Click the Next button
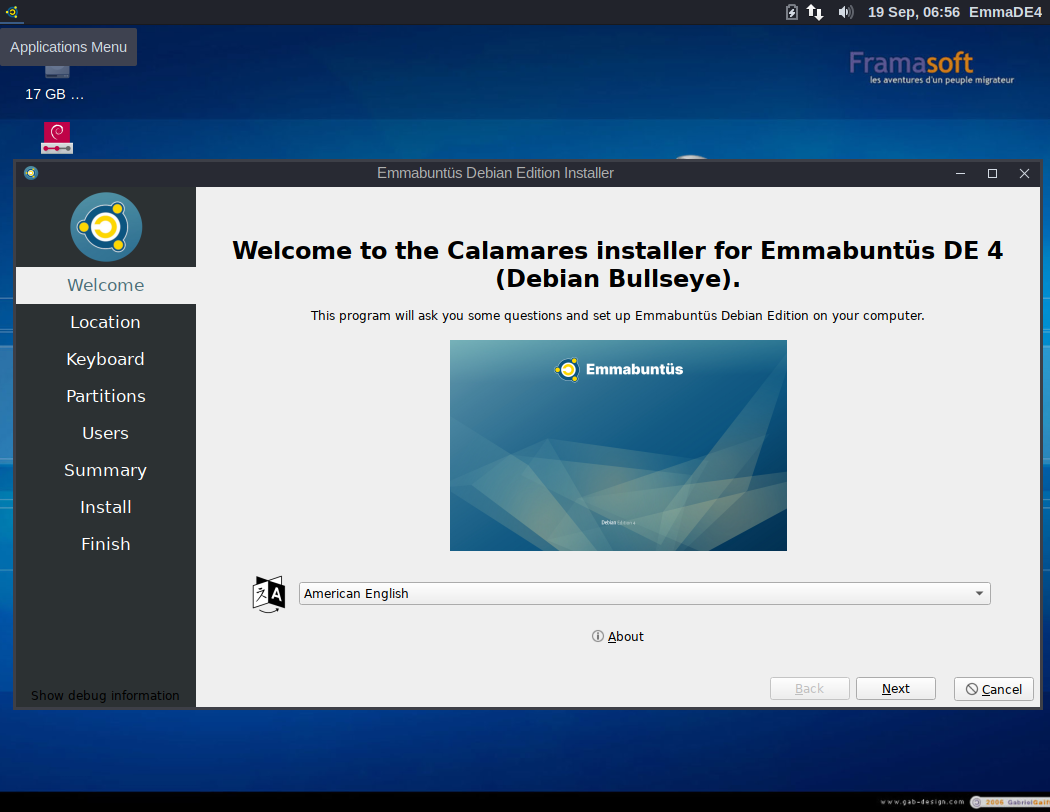 tap(895, 689)
